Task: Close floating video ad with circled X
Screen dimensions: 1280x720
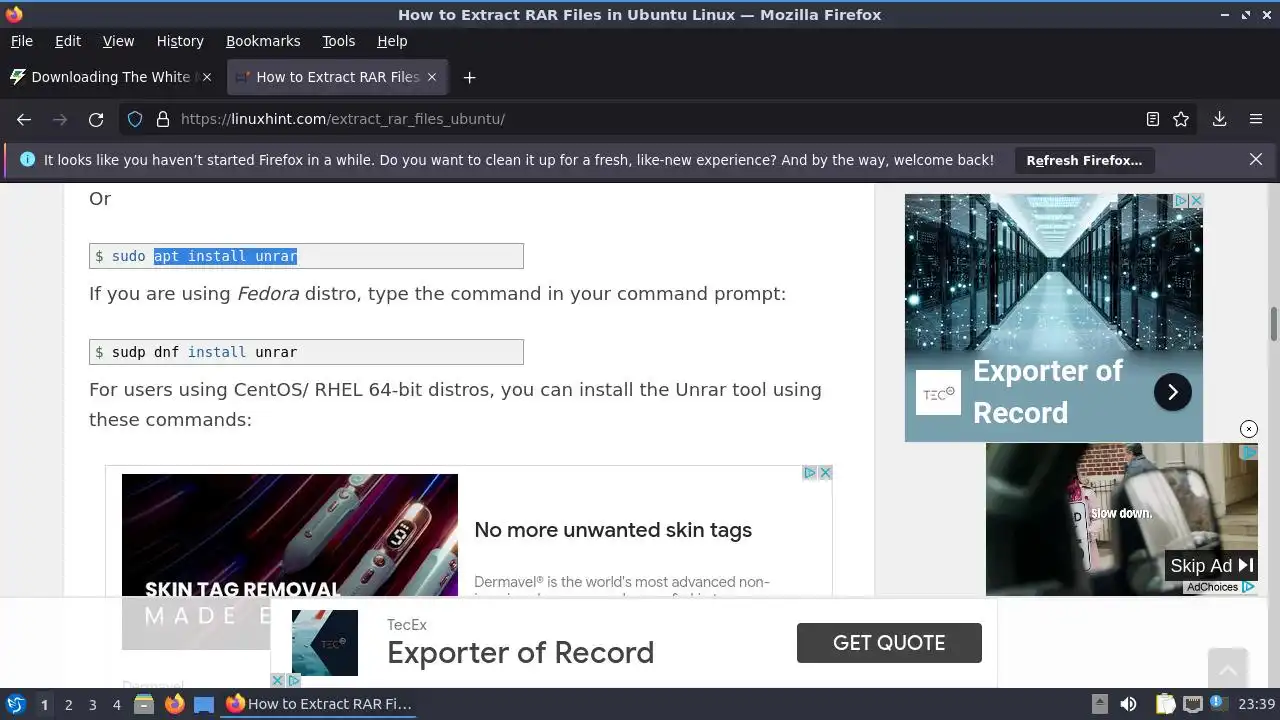Action: coord(1249,429)
